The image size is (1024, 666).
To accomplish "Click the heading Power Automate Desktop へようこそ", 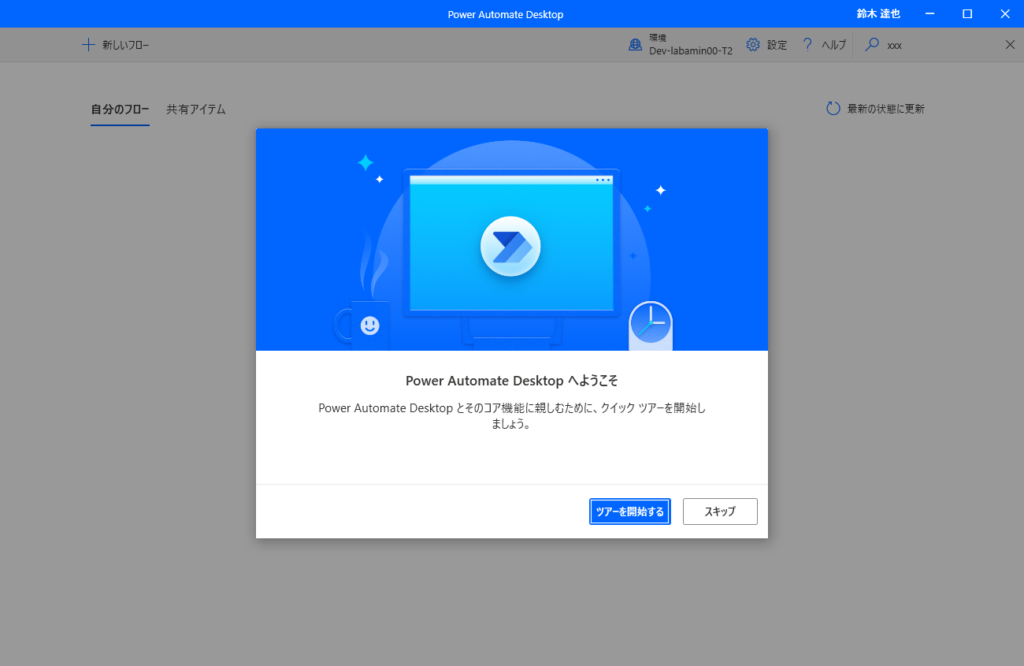I will (511, 381).
